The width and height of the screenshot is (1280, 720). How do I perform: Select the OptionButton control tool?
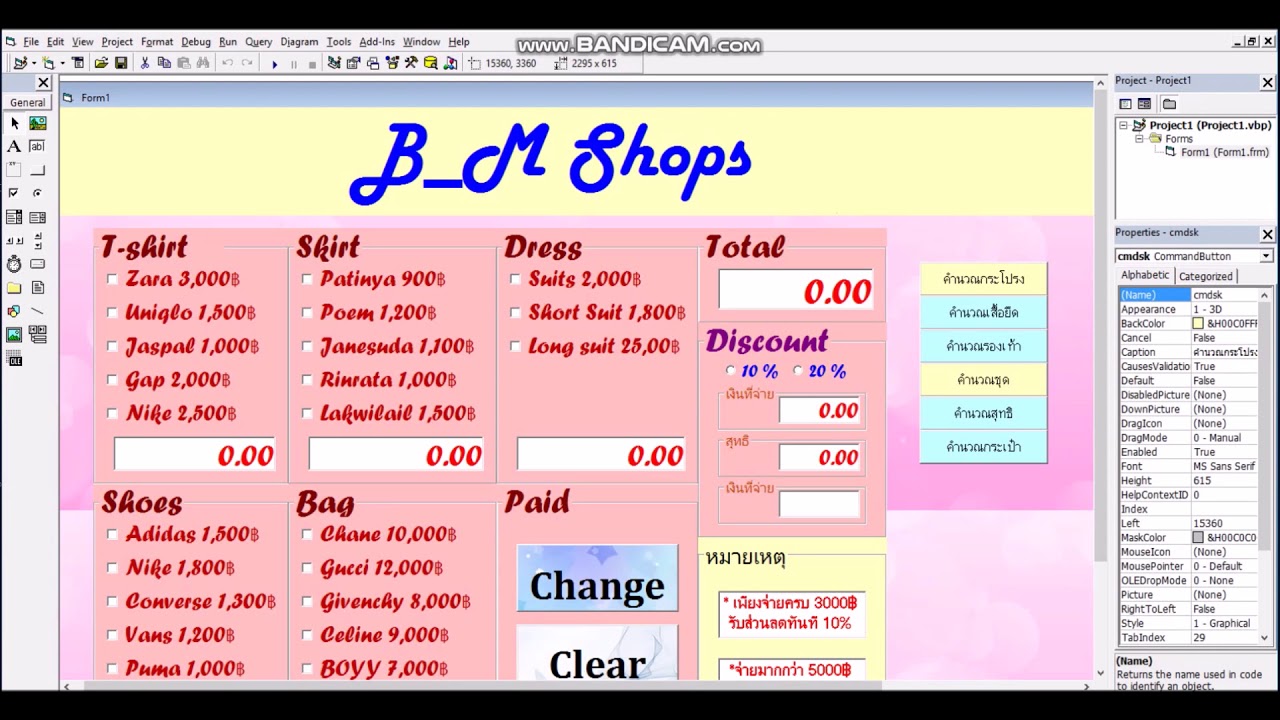pos(38,193)
